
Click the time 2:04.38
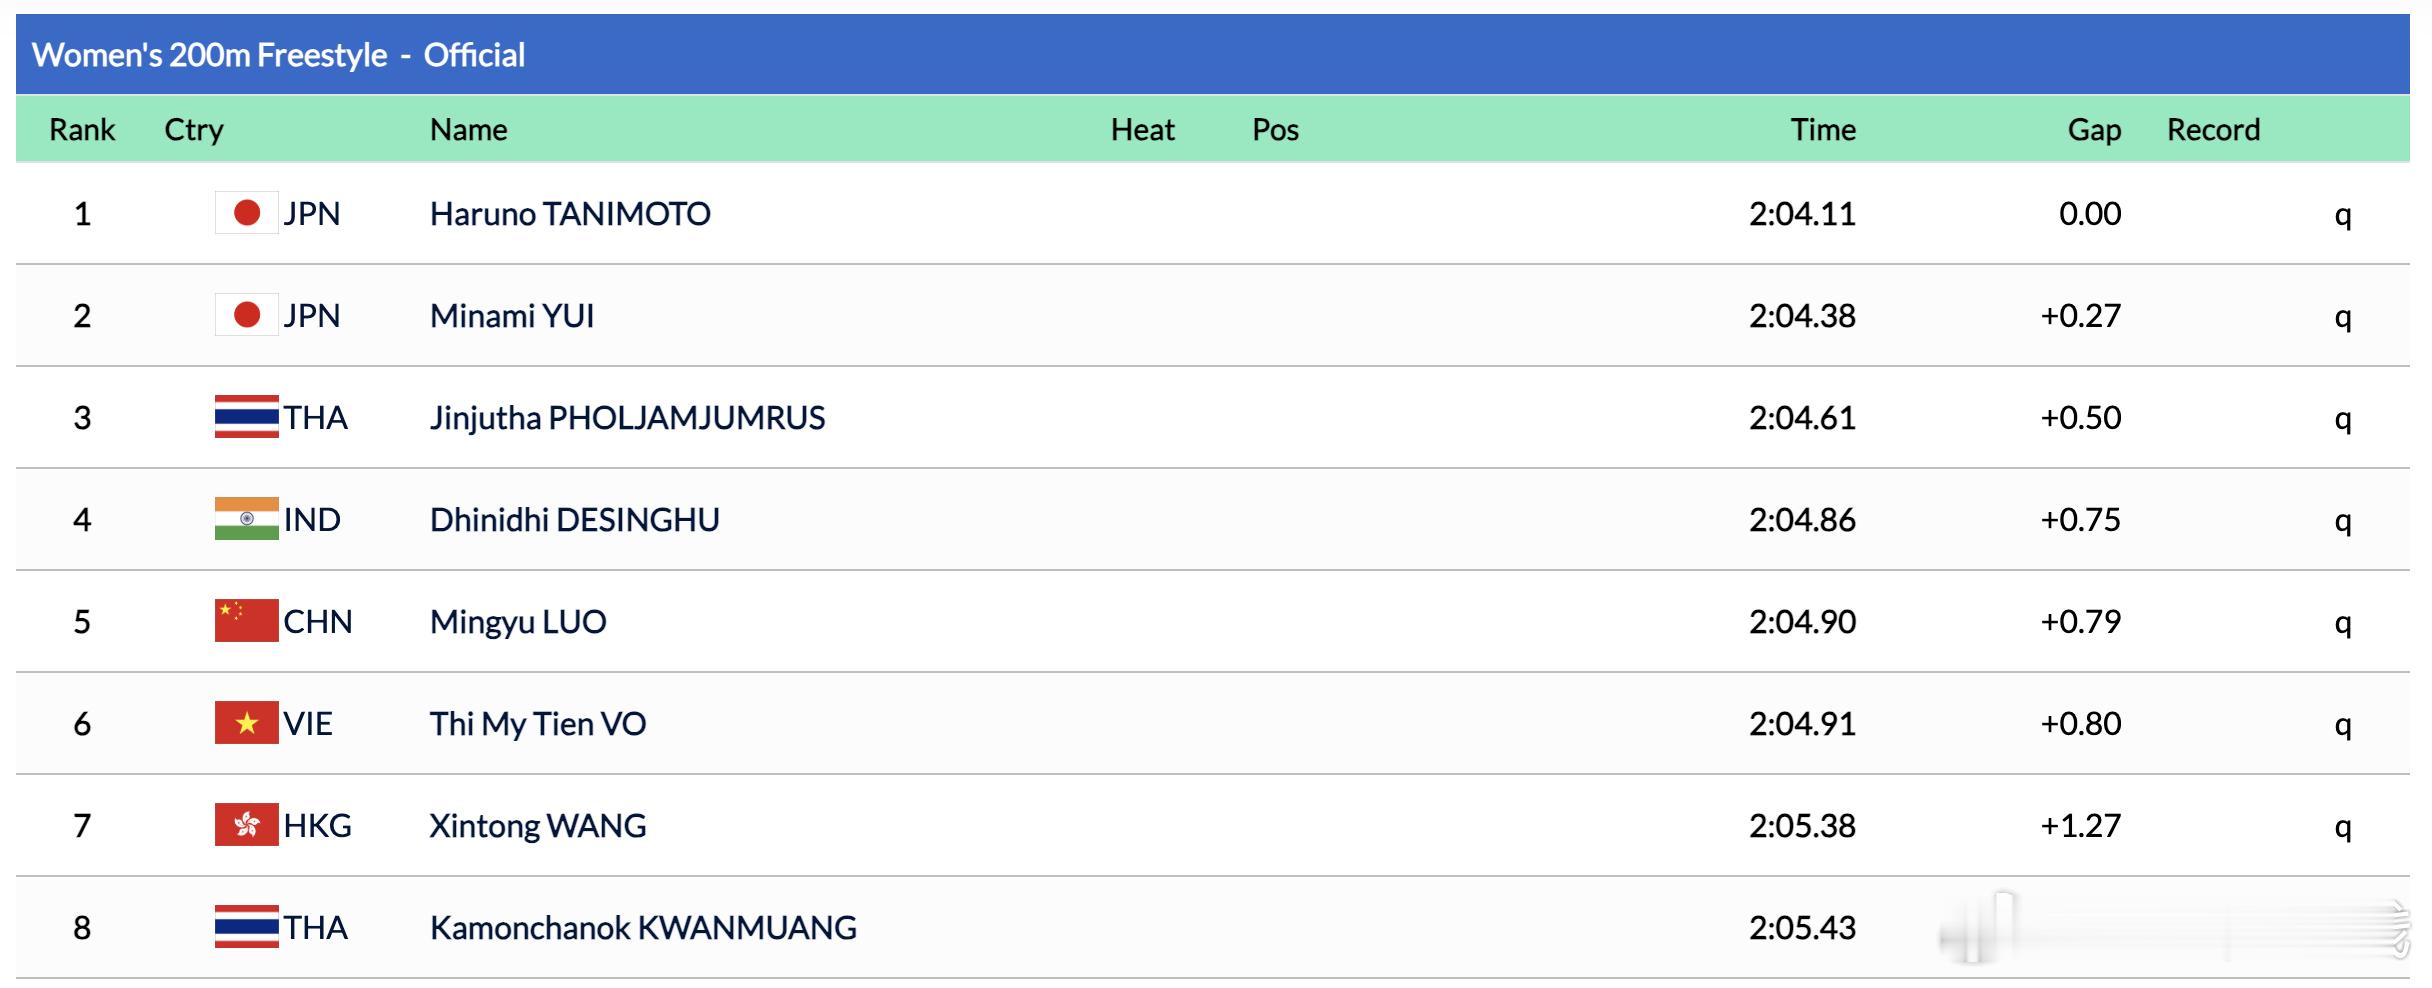tap(1802, 316)
